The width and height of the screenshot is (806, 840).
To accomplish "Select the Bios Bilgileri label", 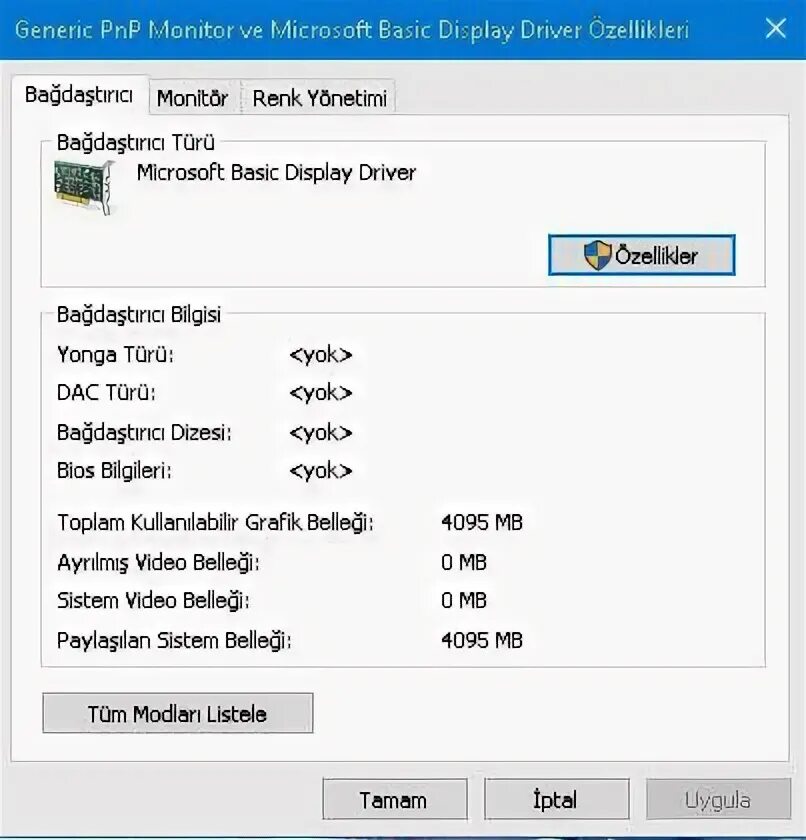I will pos(114,470).
